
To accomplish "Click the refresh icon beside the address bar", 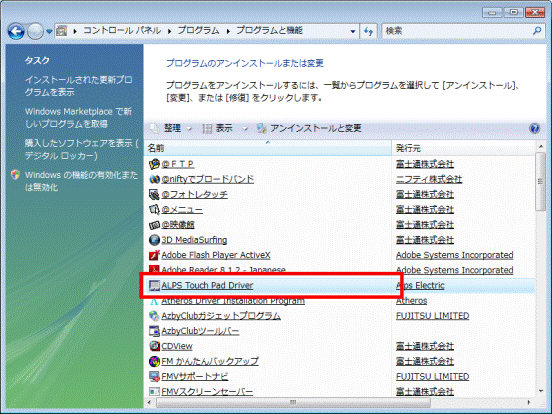I will 368,31.
